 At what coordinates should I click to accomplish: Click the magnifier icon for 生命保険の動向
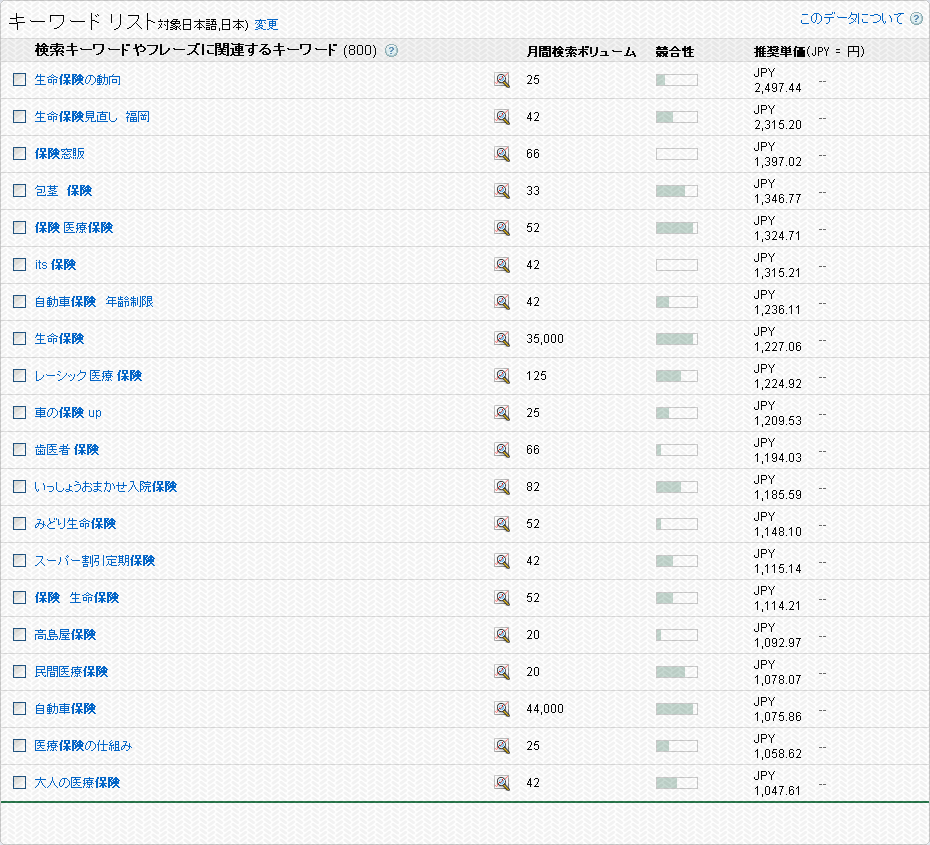pyautogui.click(x=502, y=80)
